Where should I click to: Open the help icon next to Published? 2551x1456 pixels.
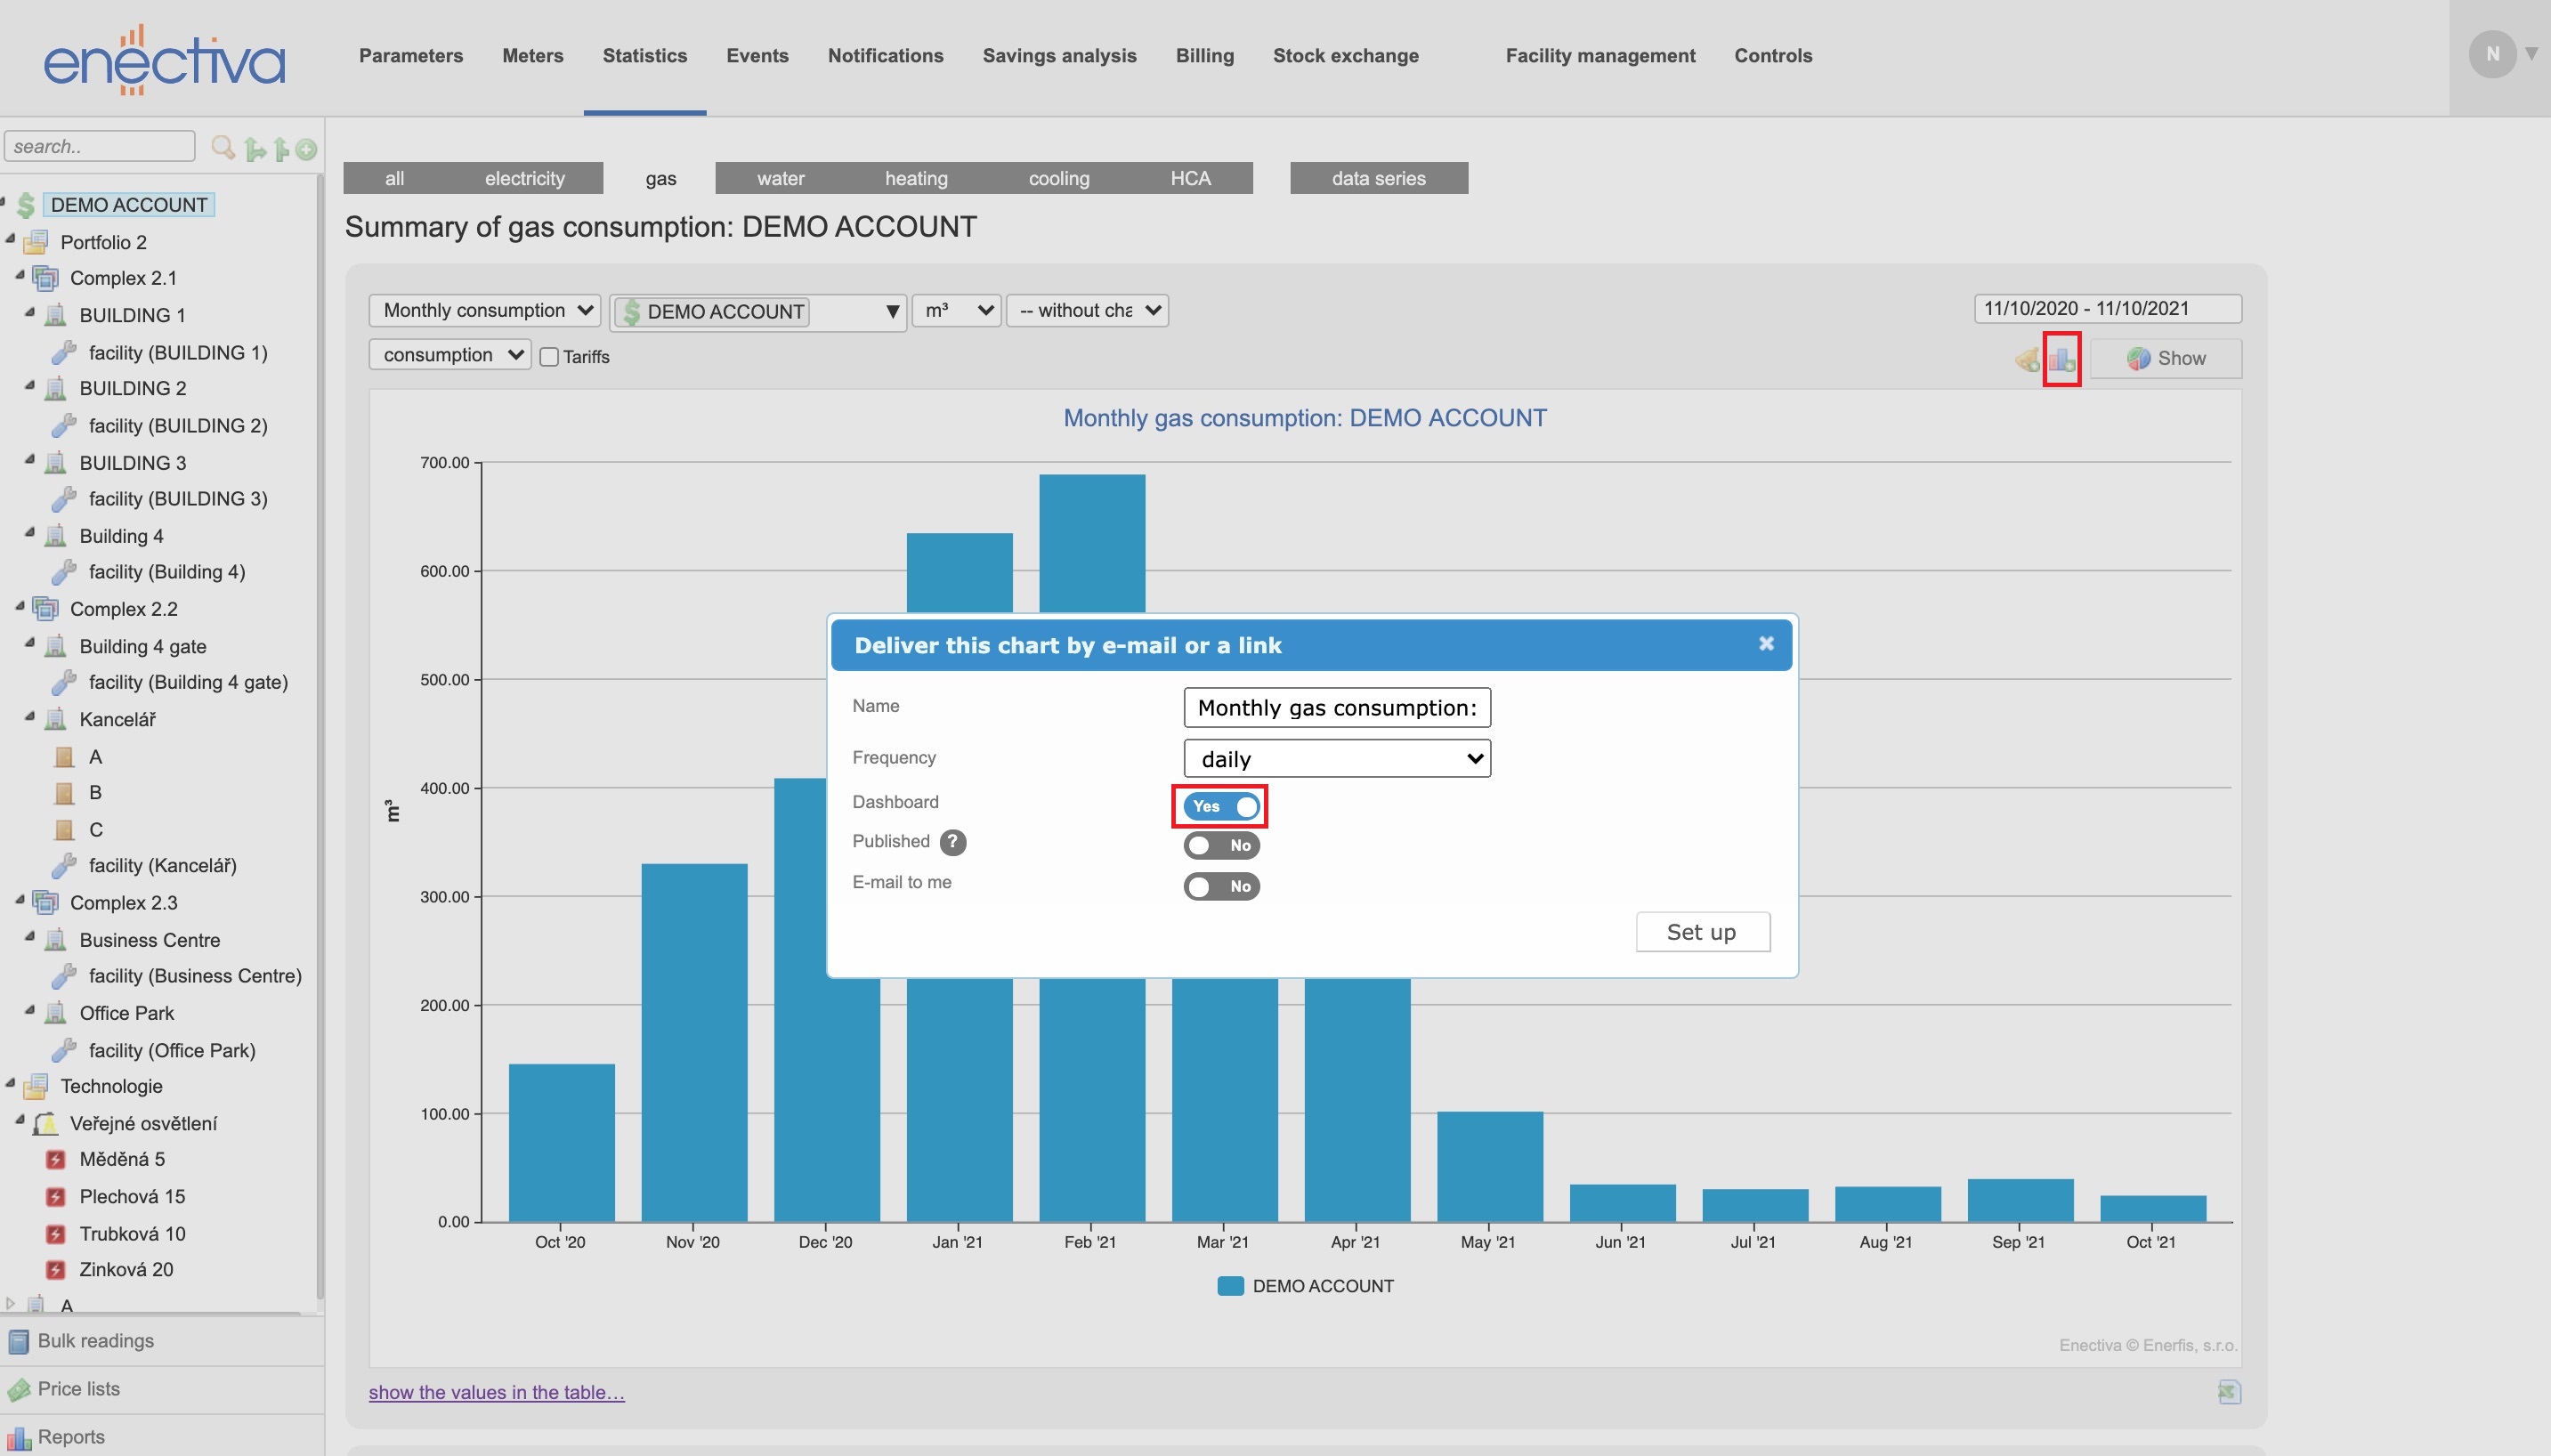[x=953, y=842]
